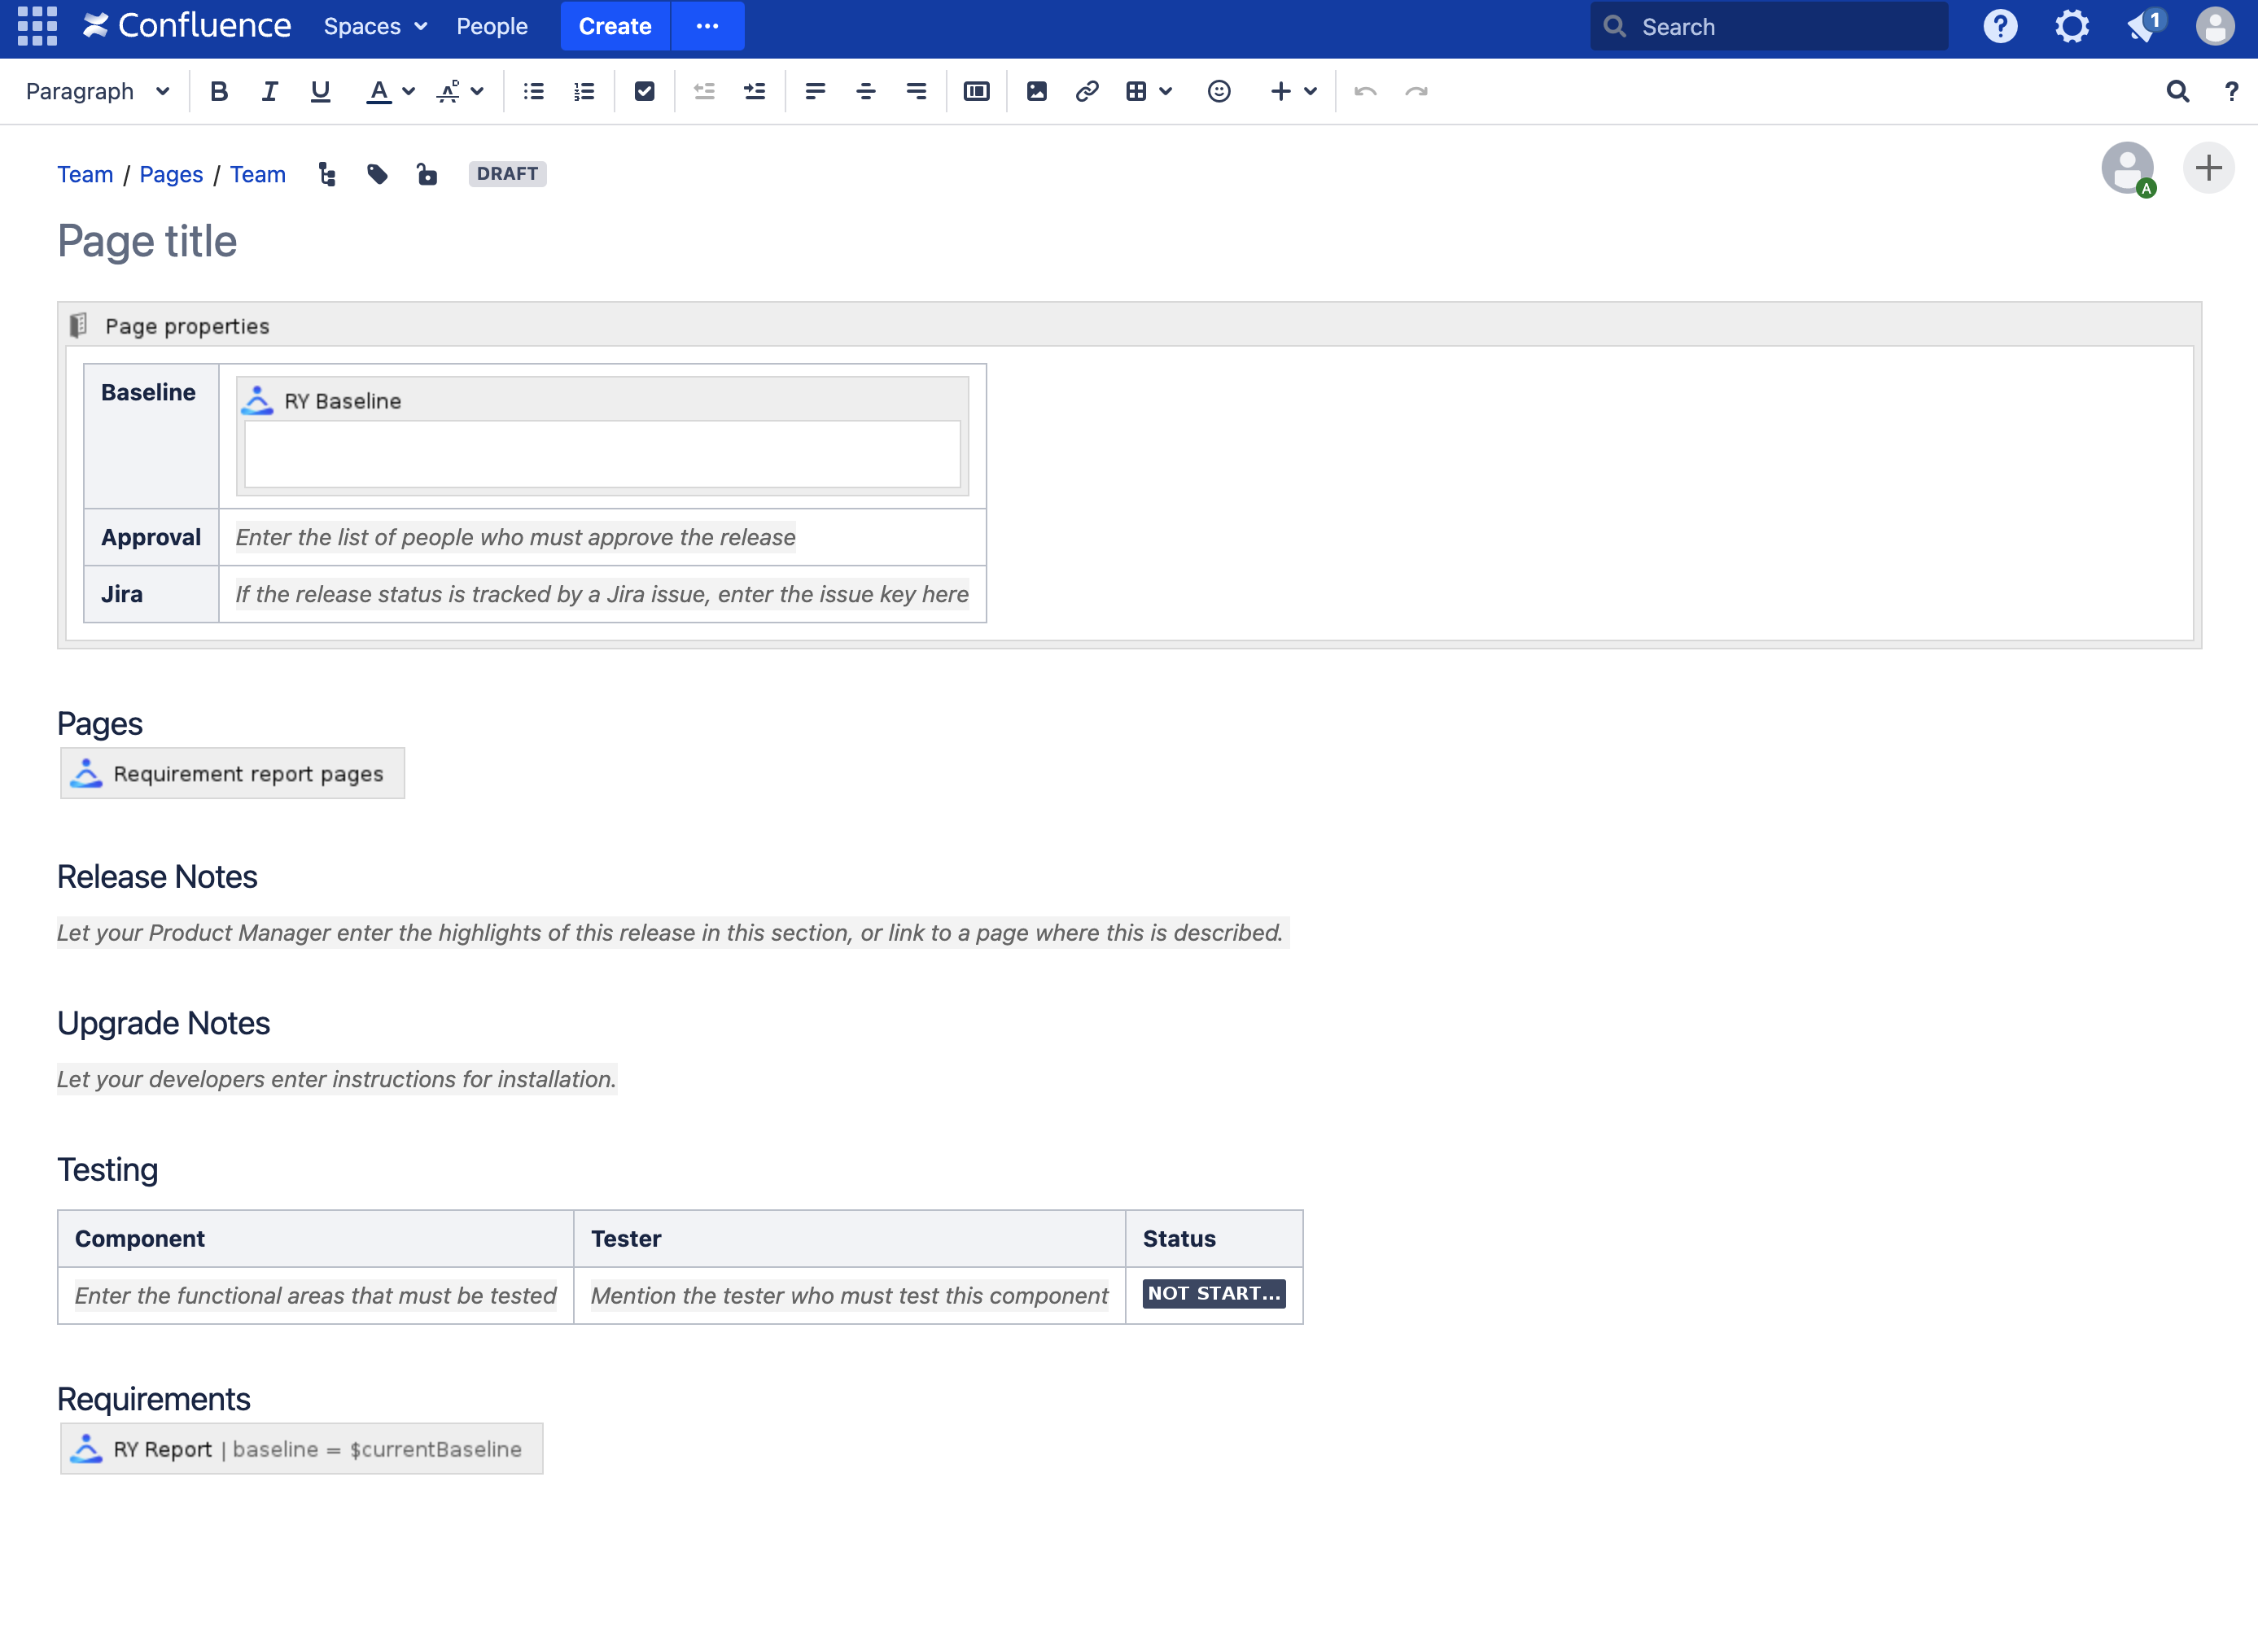Screen dimensions: 2258x1652
Task: Click the notifications megaphone icon
Action: [2143, 26]
